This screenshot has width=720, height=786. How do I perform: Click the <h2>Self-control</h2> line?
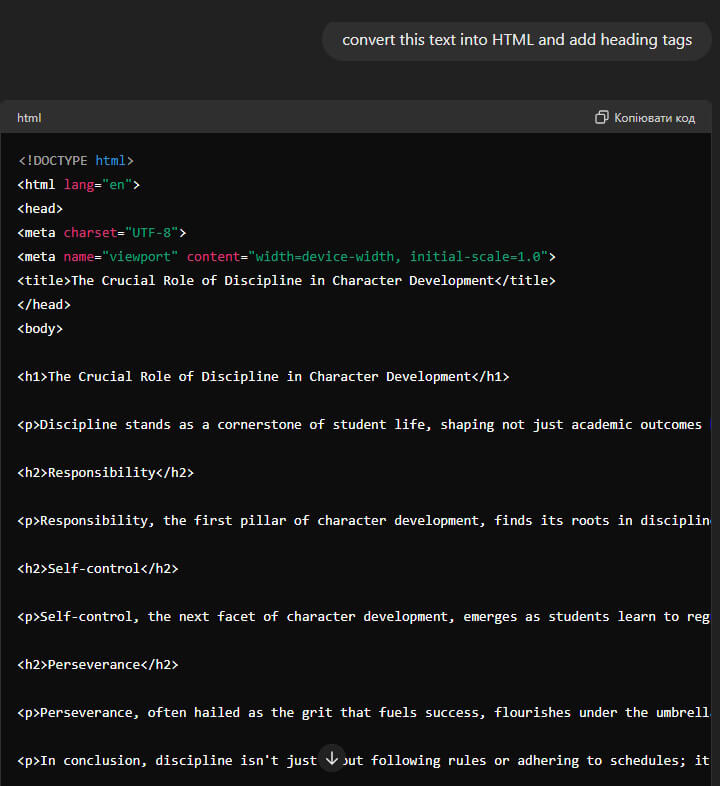98,568
